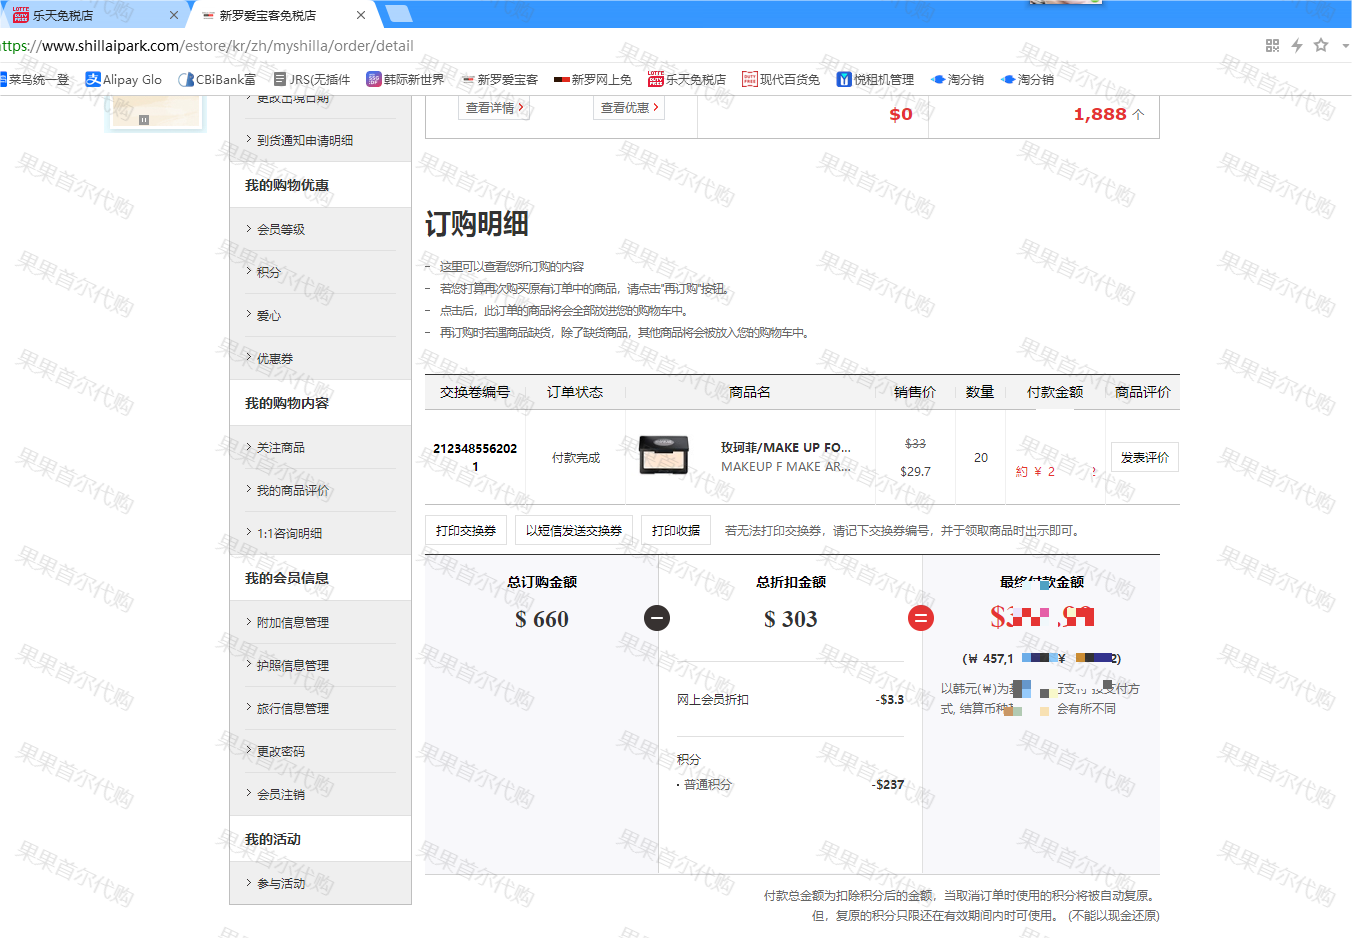Open 优惠券 in the sidebar
Viewport: 1352px width, 938px height.
pyautogui.click(x=275, y=358)
